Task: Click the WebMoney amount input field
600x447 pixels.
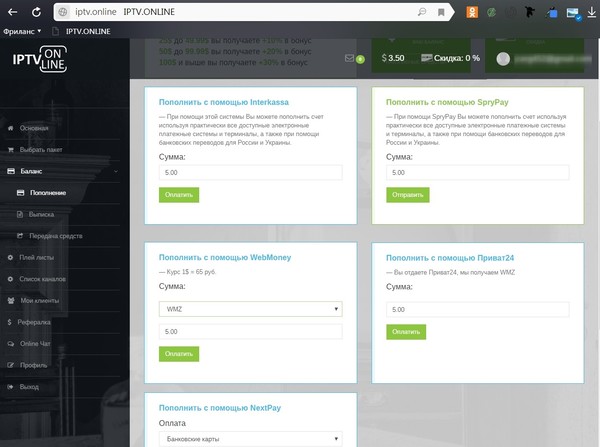Action: (251, 332)
